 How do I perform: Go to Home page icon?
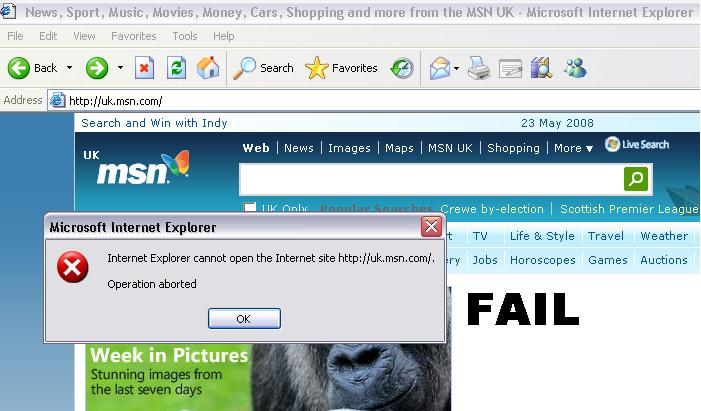(208, 68)
